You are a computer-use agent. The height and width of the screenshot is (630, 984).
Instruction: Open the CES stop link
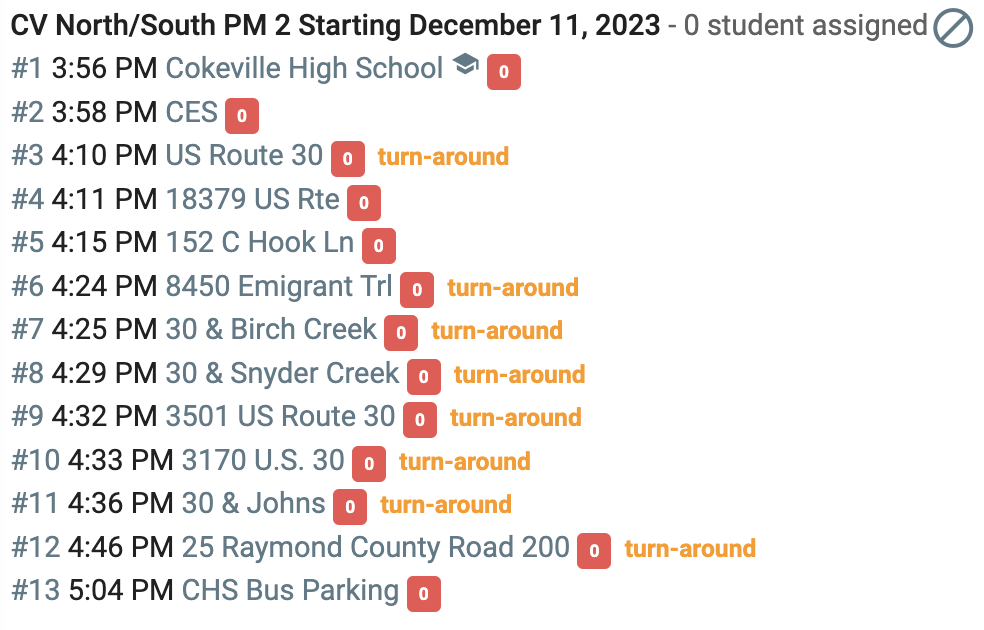pyautogui.click(x=191, y=112)
